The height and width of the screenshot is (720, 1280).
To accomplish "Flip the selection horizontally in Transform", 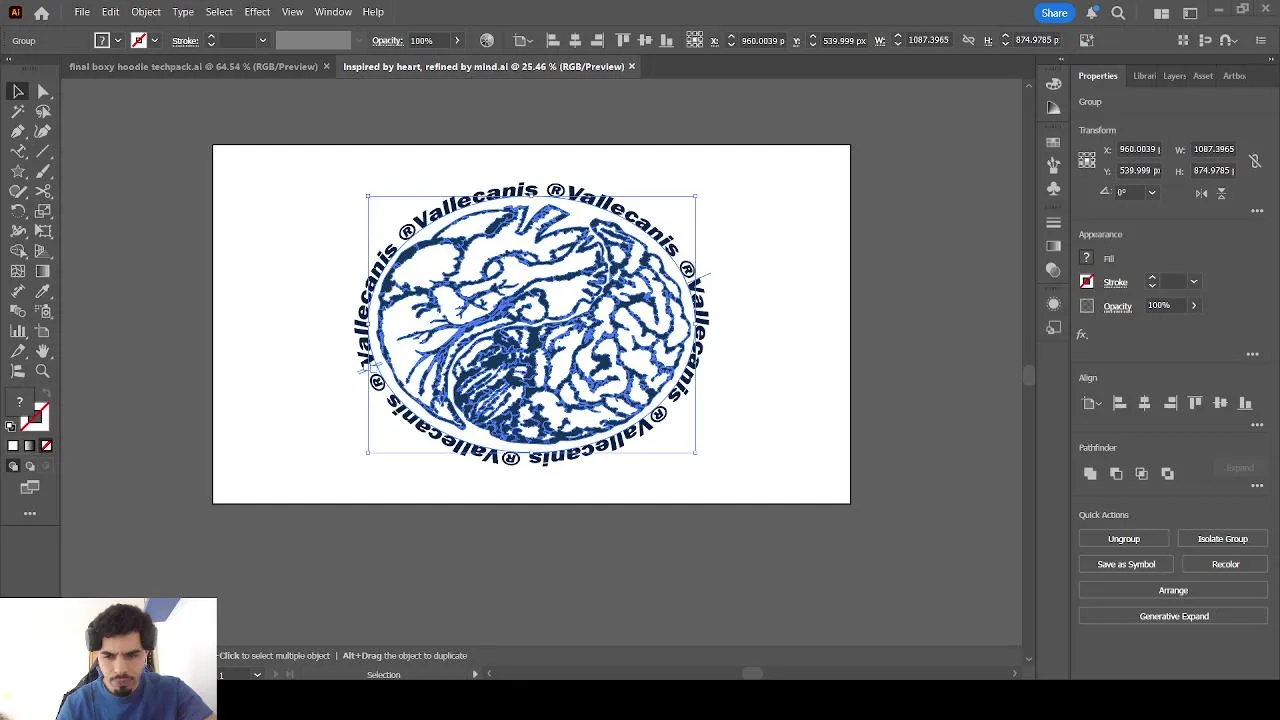I will [x=1201, y=193].
